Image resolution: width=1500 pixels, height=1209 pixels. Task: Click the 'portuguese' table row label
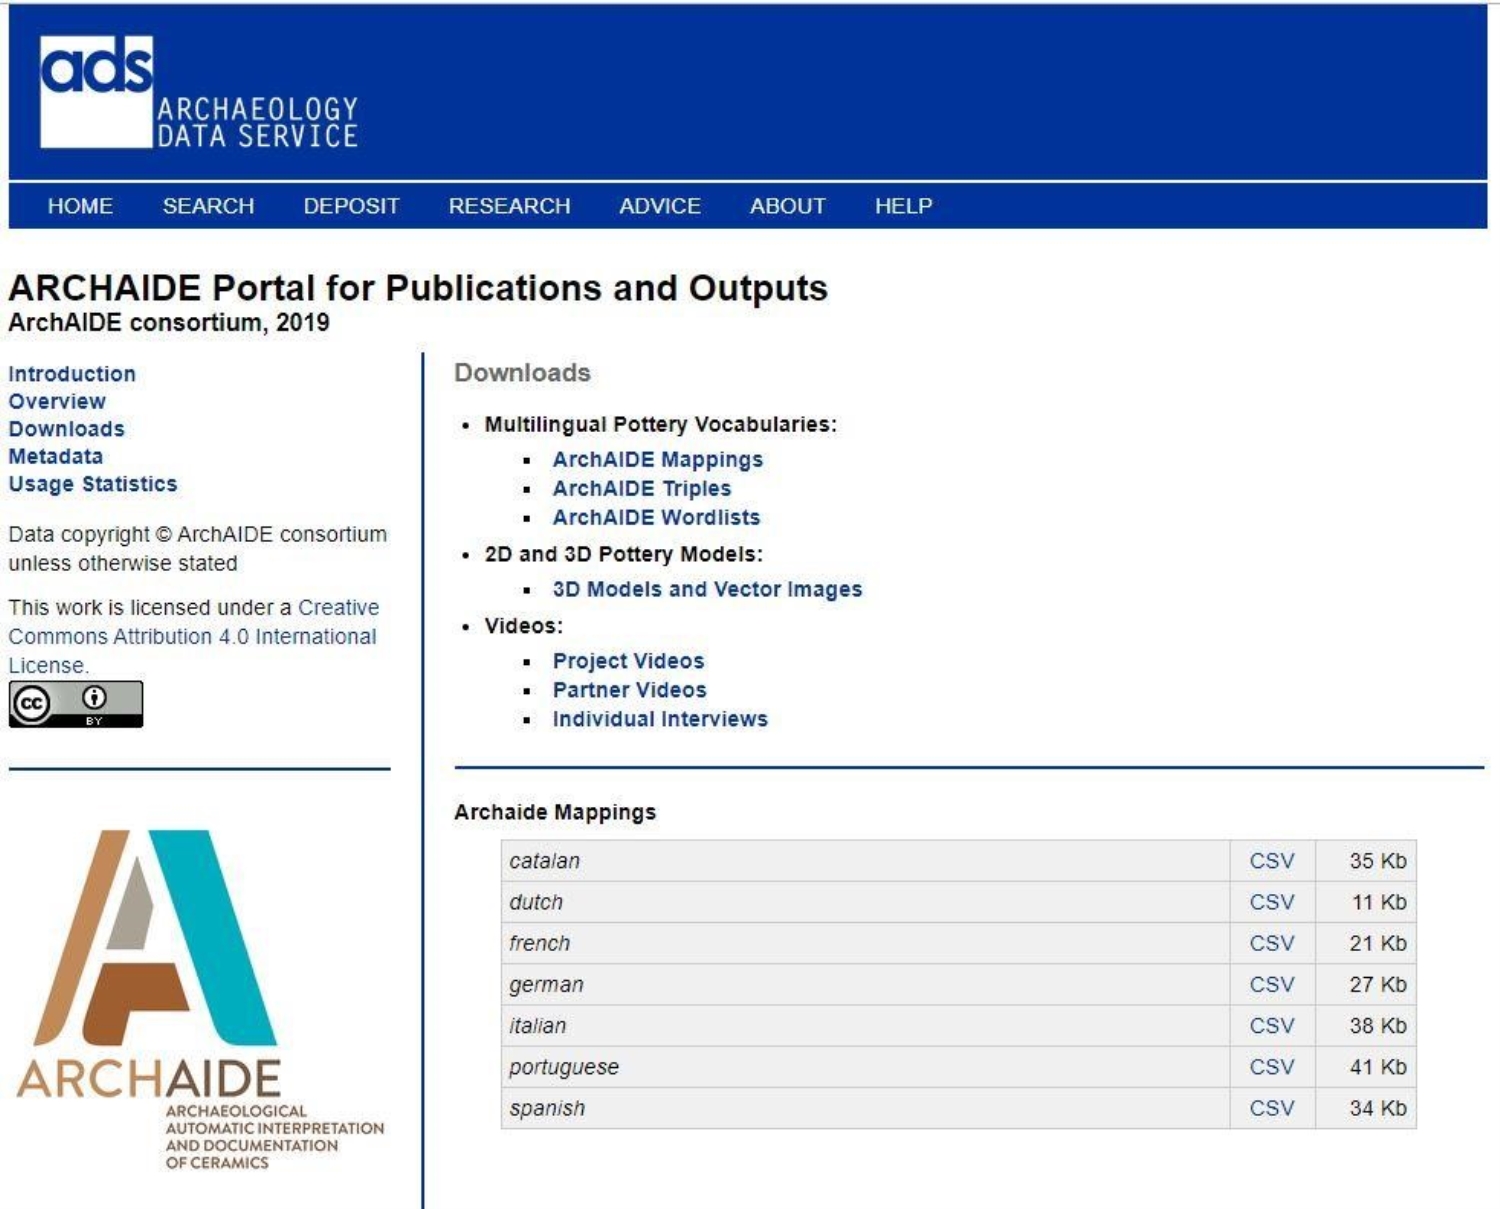564,1068
